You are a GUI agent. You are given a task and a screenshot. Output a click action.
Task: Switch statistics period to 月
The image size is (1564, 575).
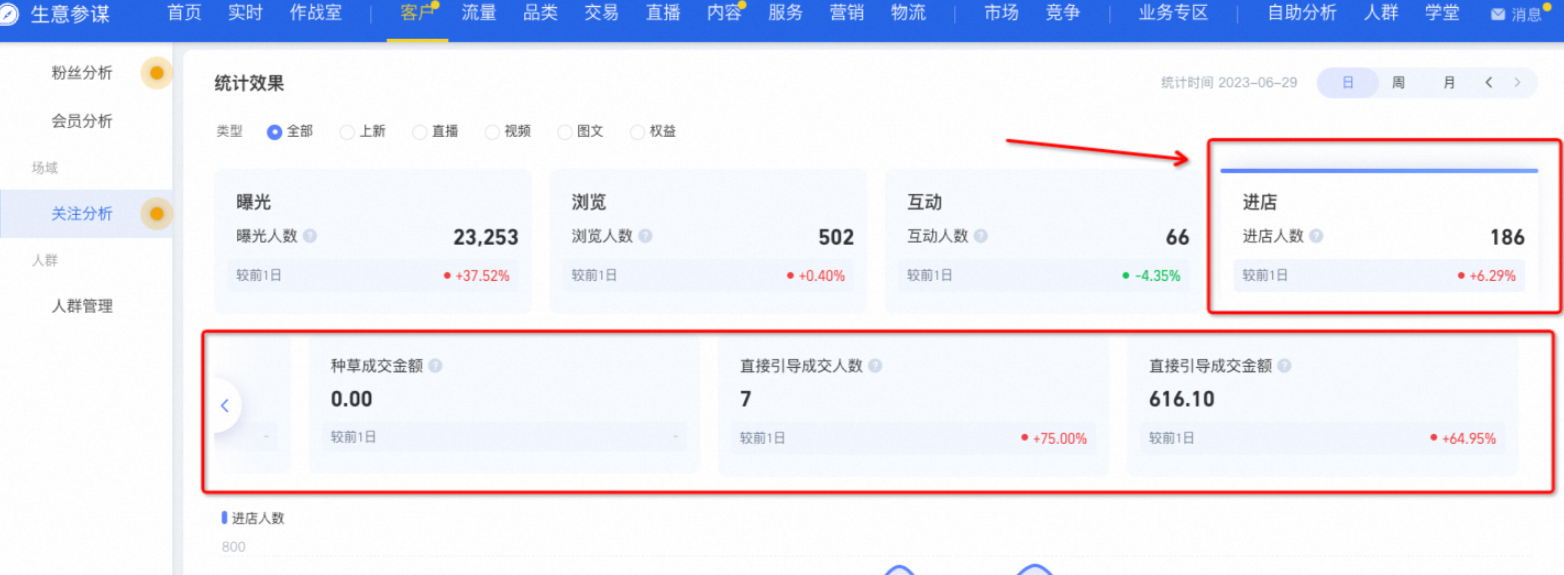[x=1449, y=83]
